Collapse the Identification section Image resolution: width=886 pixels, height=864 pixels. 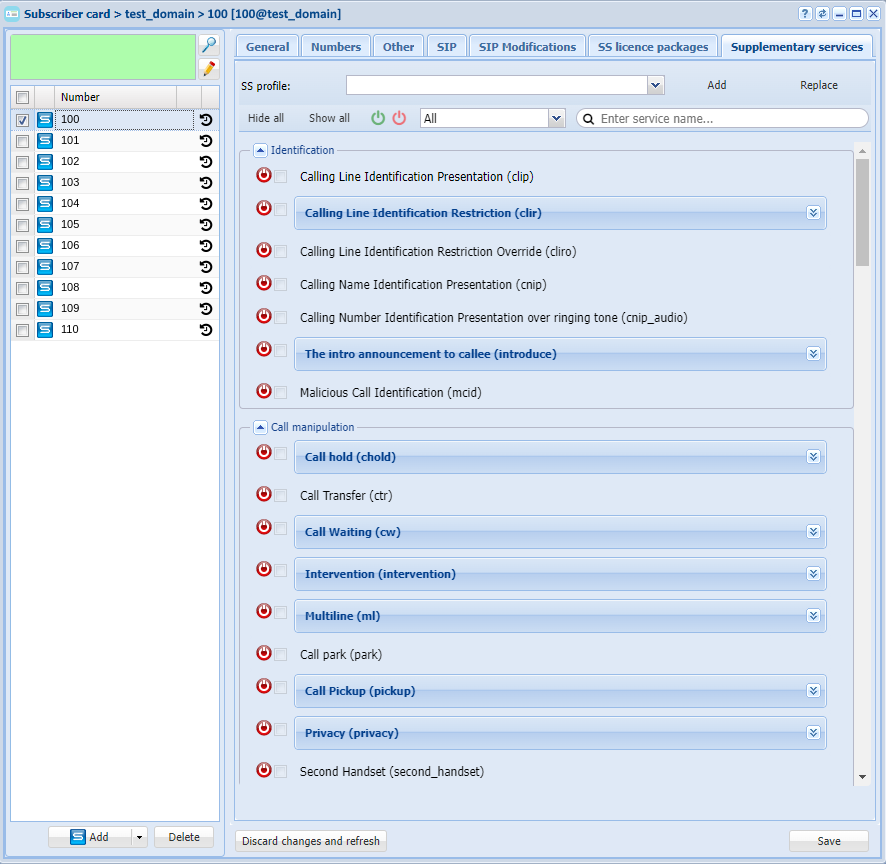[x=260, y=150]
